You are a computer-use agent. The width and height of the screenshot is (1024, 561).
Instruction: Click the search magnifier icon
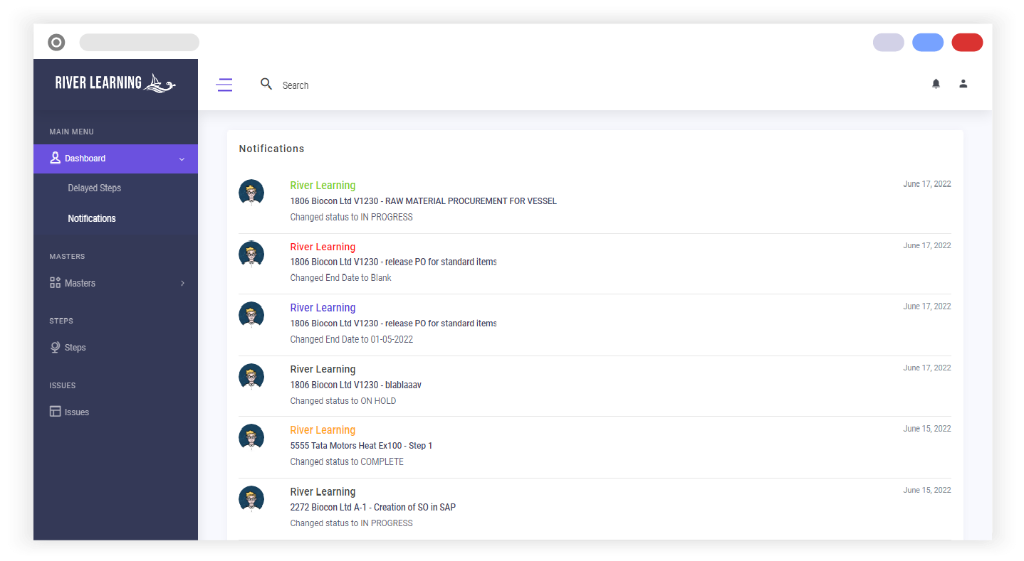266,84
